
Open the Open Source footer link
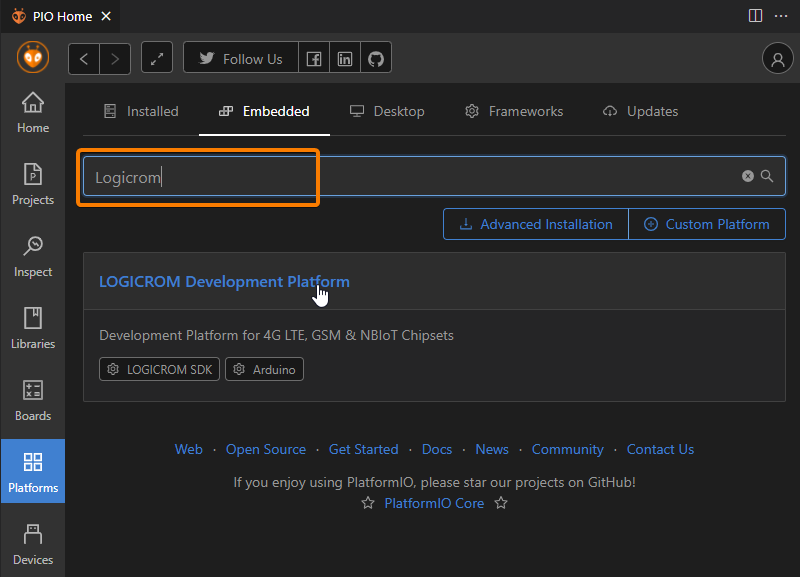click(x=266, y=449)
